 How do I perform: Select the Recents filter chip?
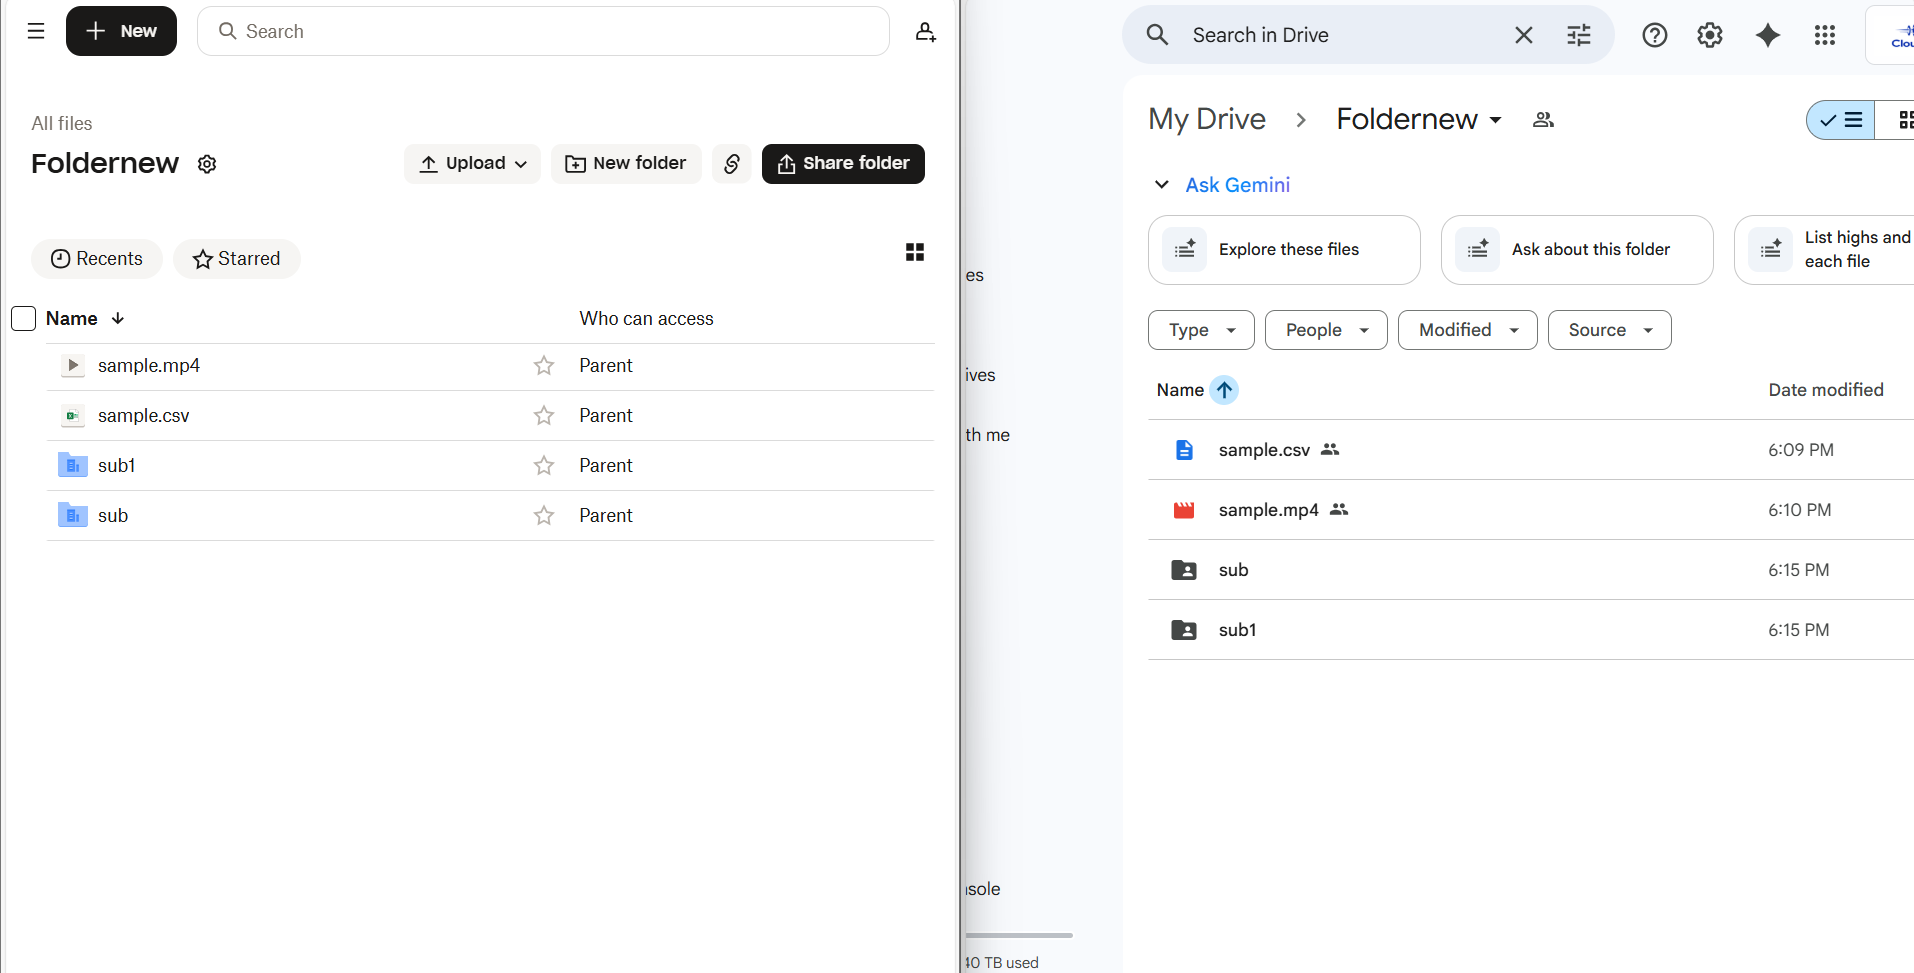(x=96, y=258)
